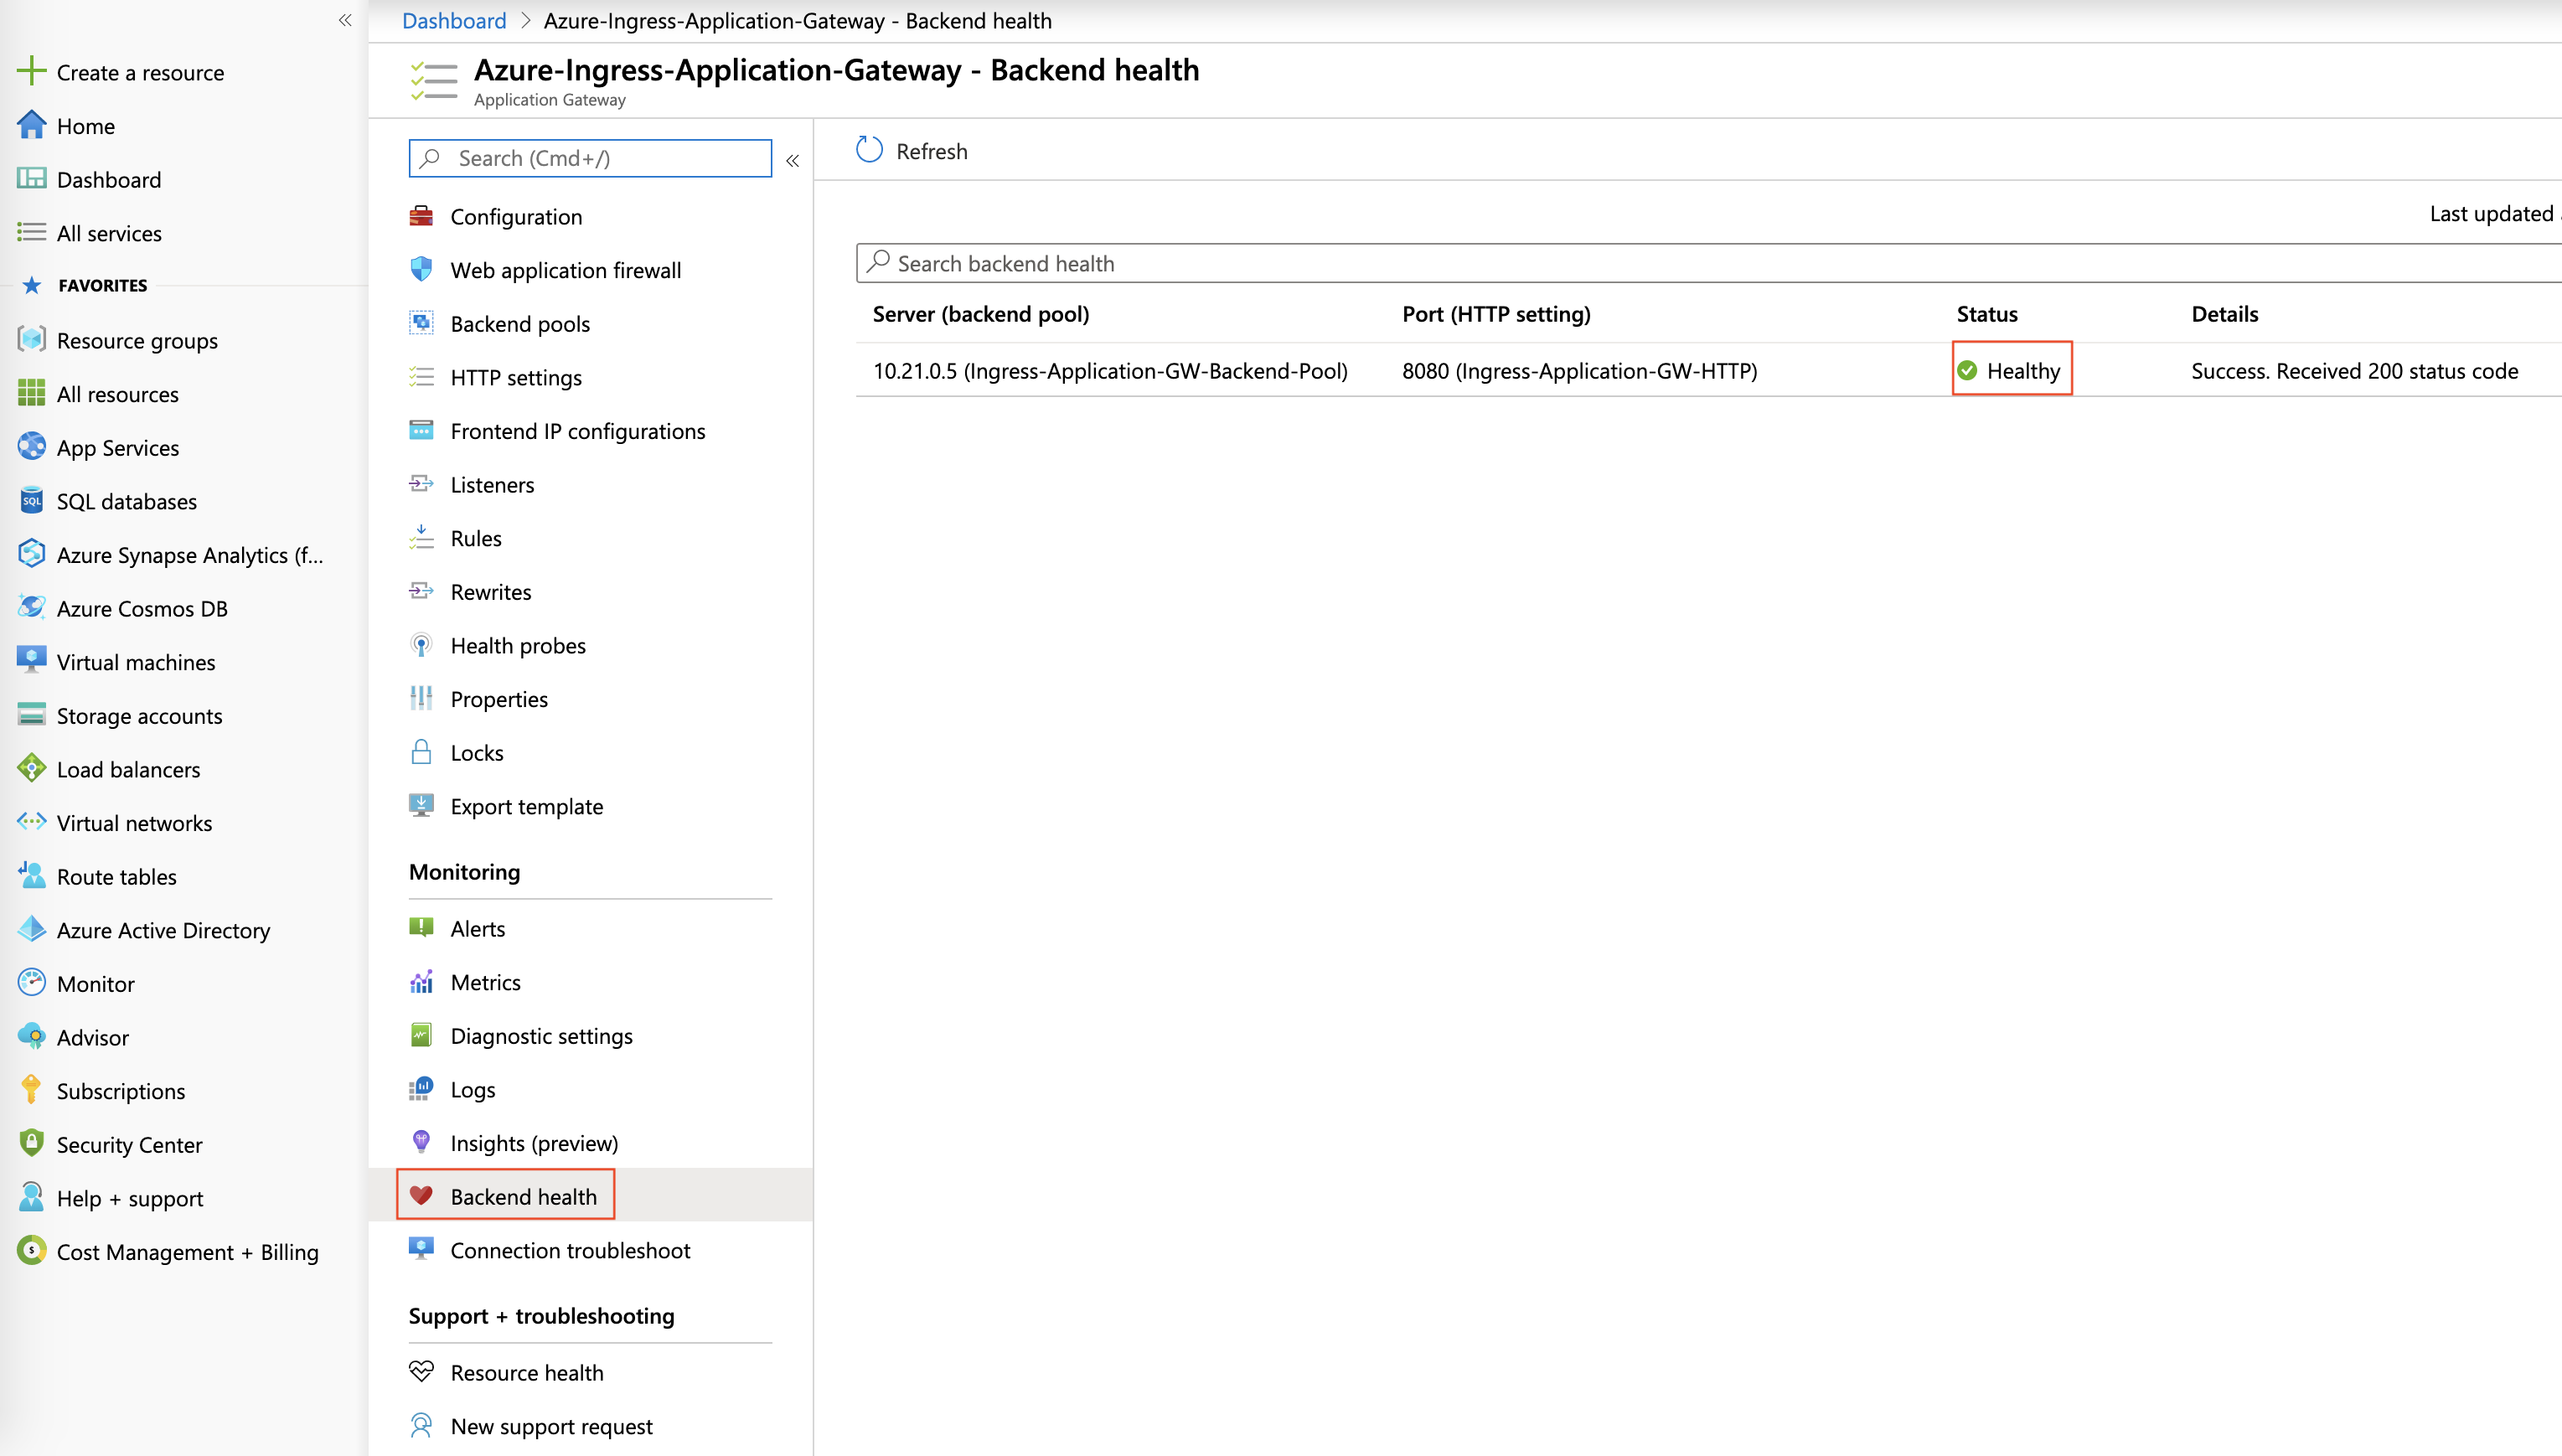Open Resource health under Support
Viewport: 2562px width, 1456px height.
pos(526,1372)
